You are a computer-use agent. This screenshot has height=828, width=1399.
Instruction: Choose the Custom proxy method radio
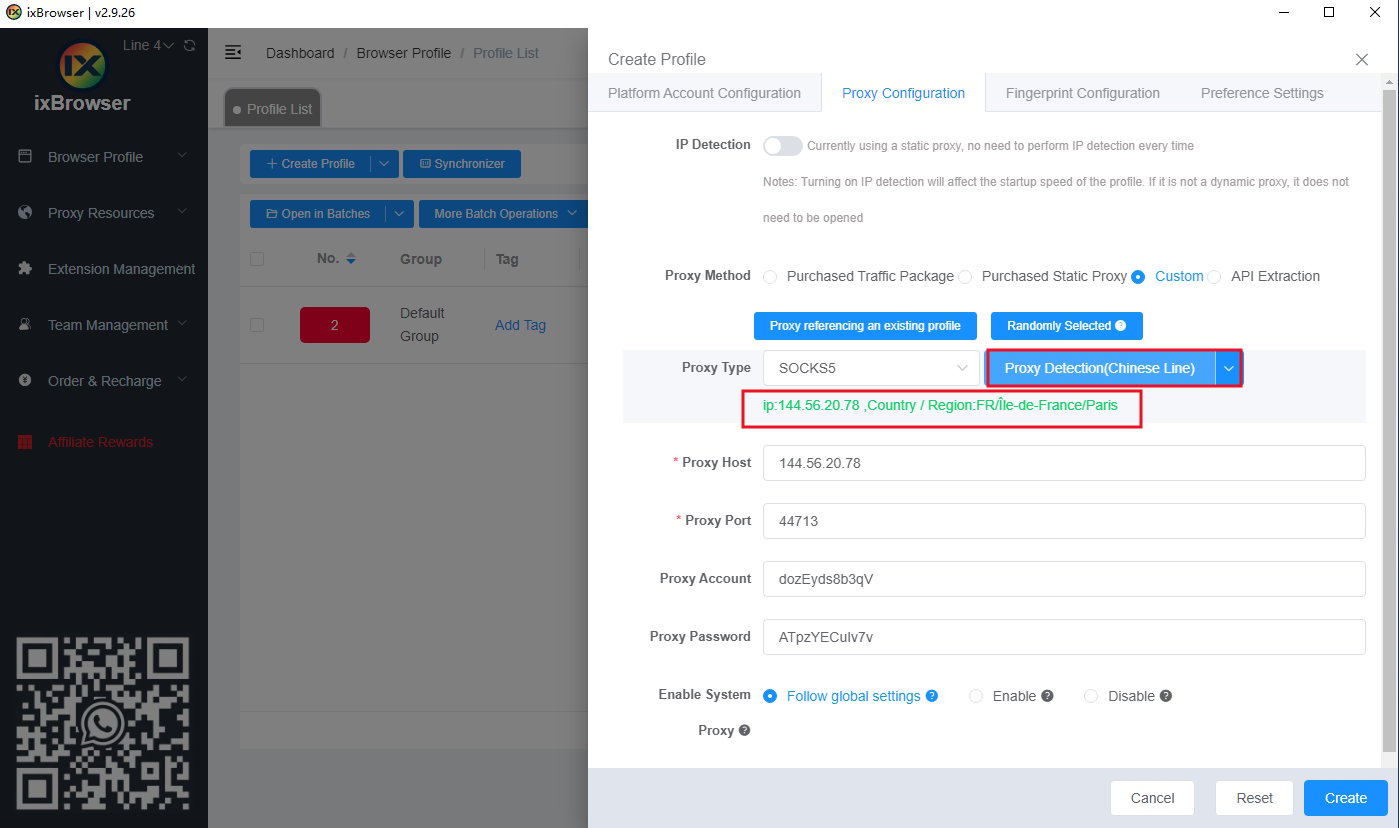[1138, 277]
